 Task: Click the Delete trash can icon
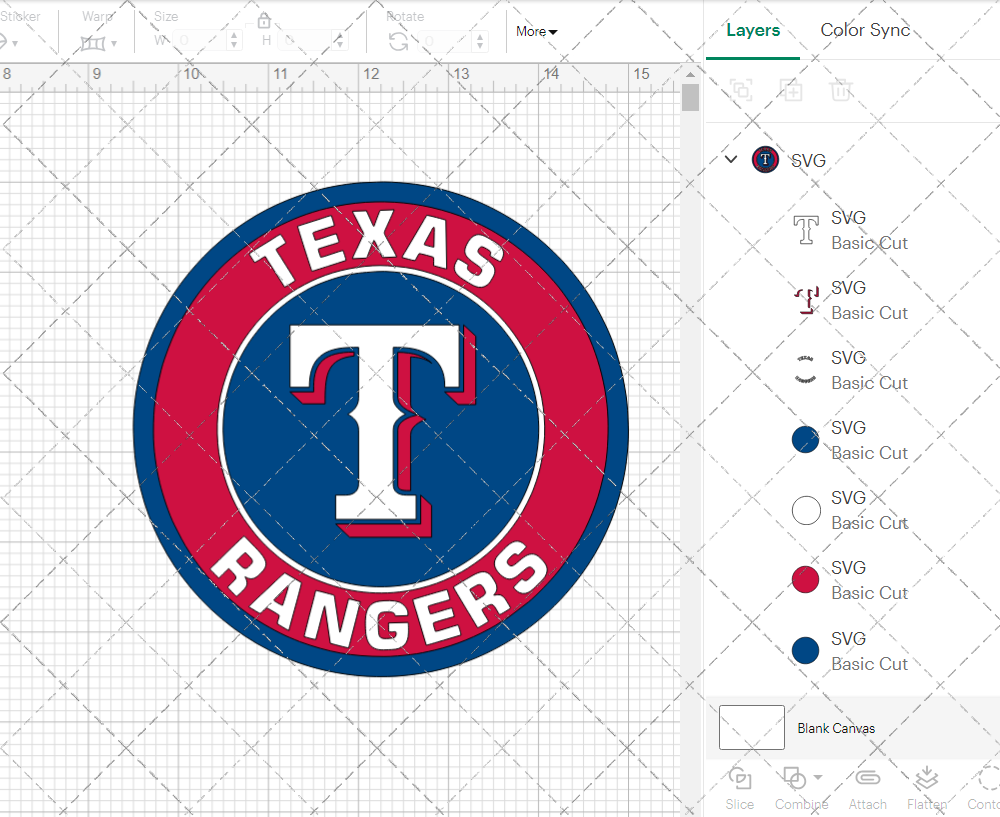click(x=841, y=91)
